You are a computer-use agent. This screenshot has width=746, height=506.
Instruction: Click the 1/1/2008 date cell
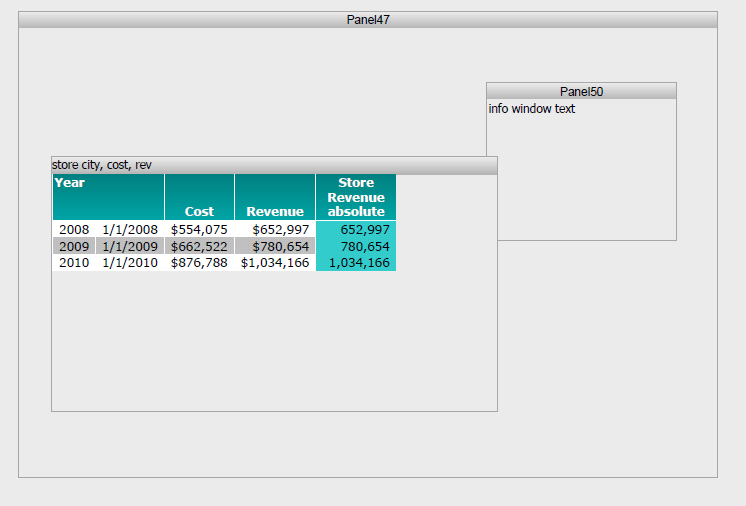tap(130, 229)
